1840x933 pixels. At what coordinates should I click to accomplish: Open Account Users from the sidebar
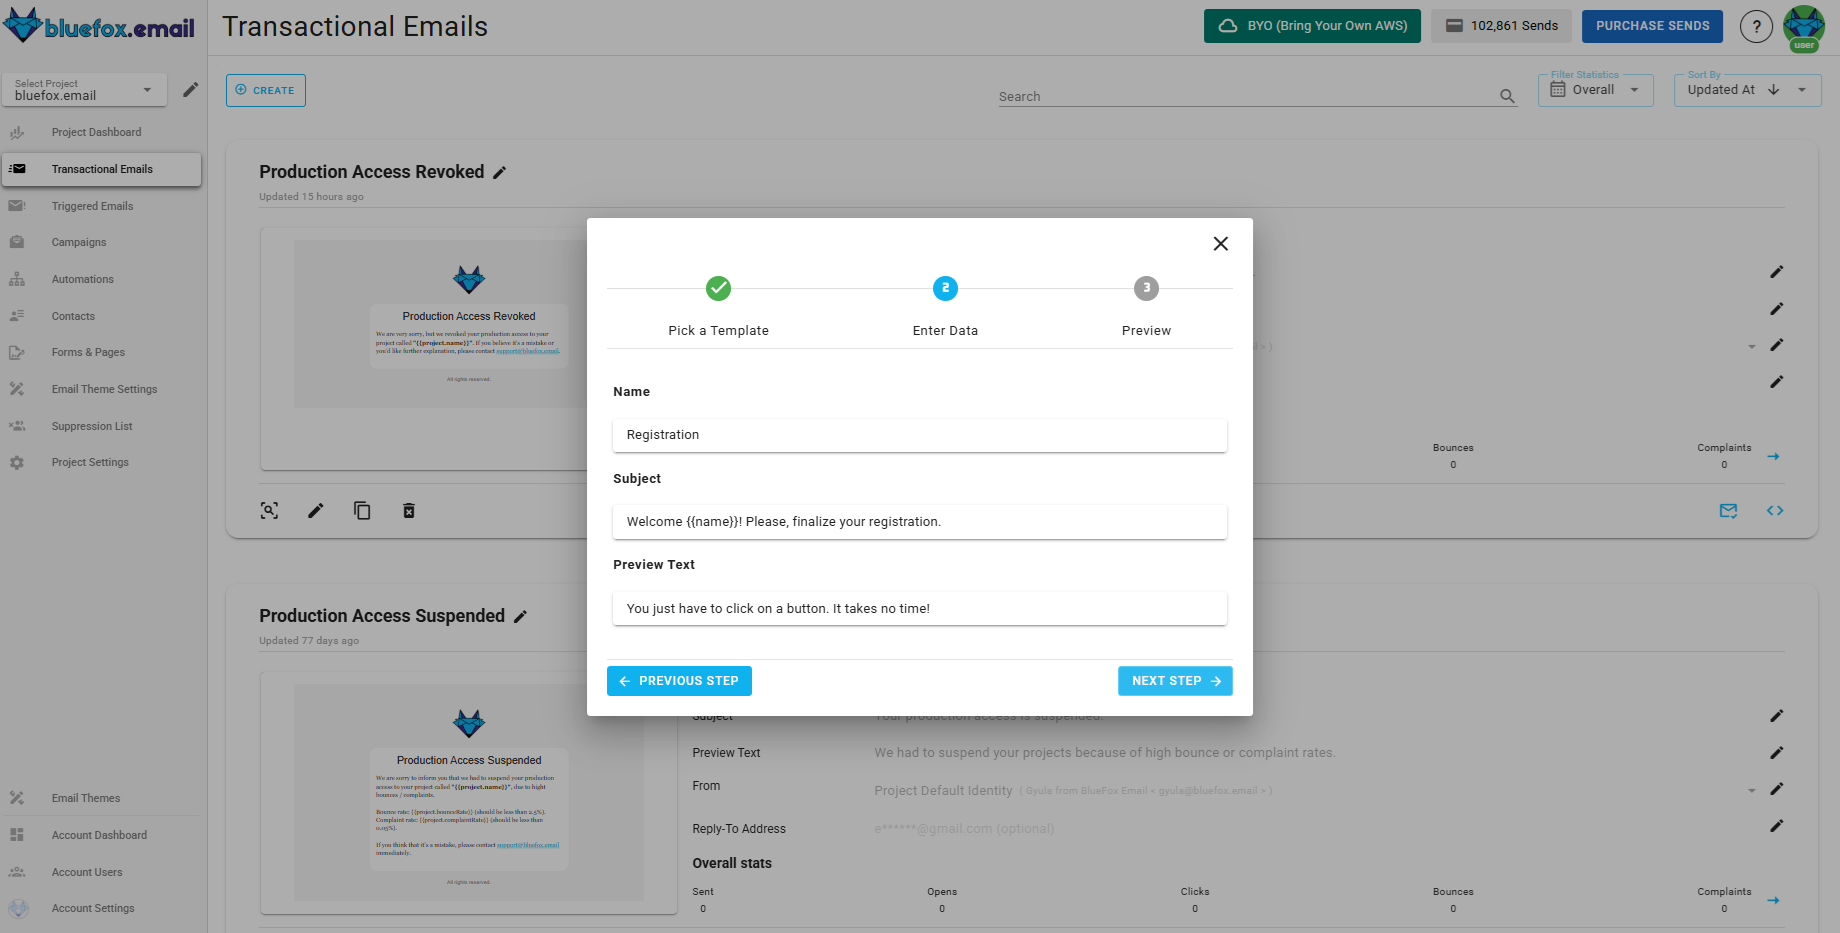87,871
